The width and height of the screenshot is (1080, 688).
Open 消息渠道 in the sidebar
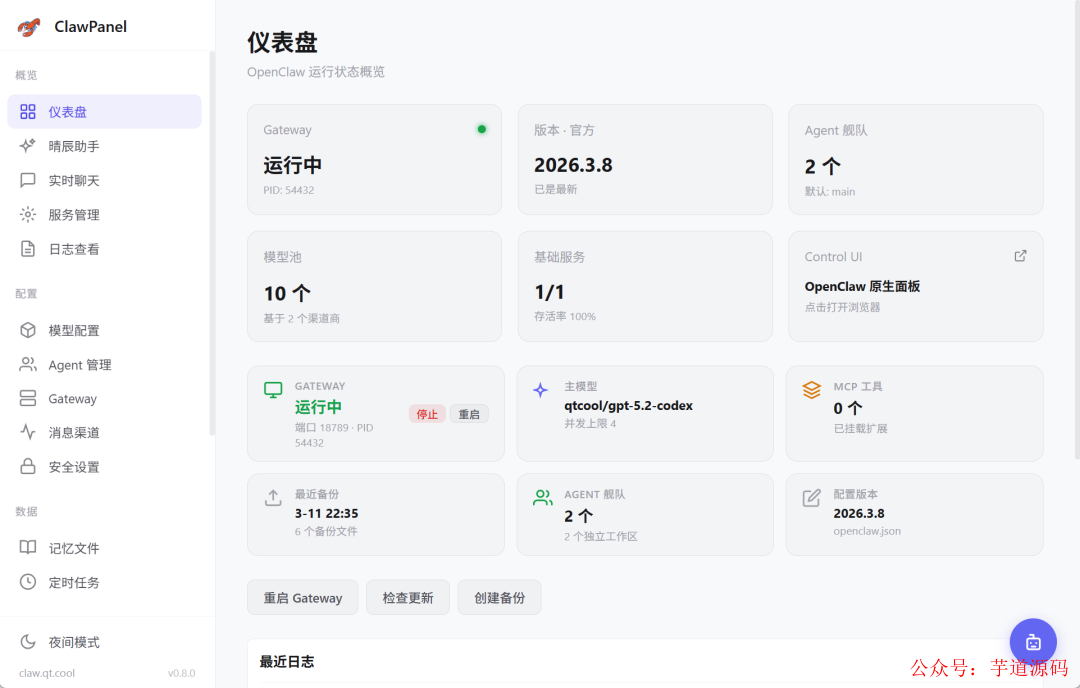click(x=105, y=432)
